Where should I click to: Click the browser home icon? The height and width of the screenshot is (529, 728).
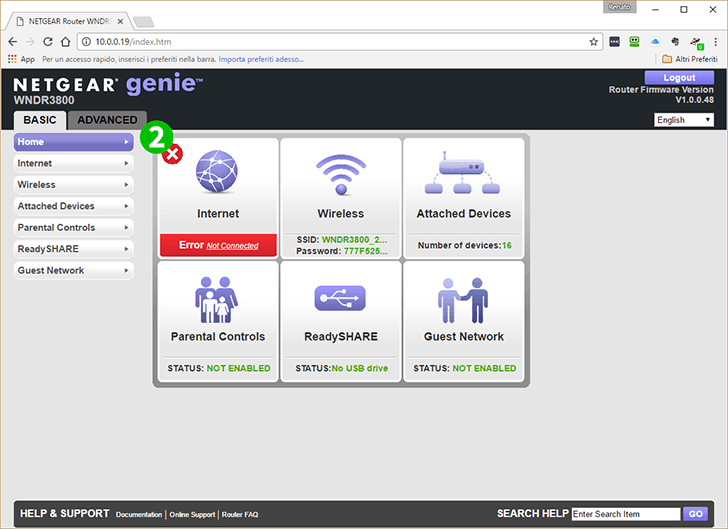click(65, 42)
